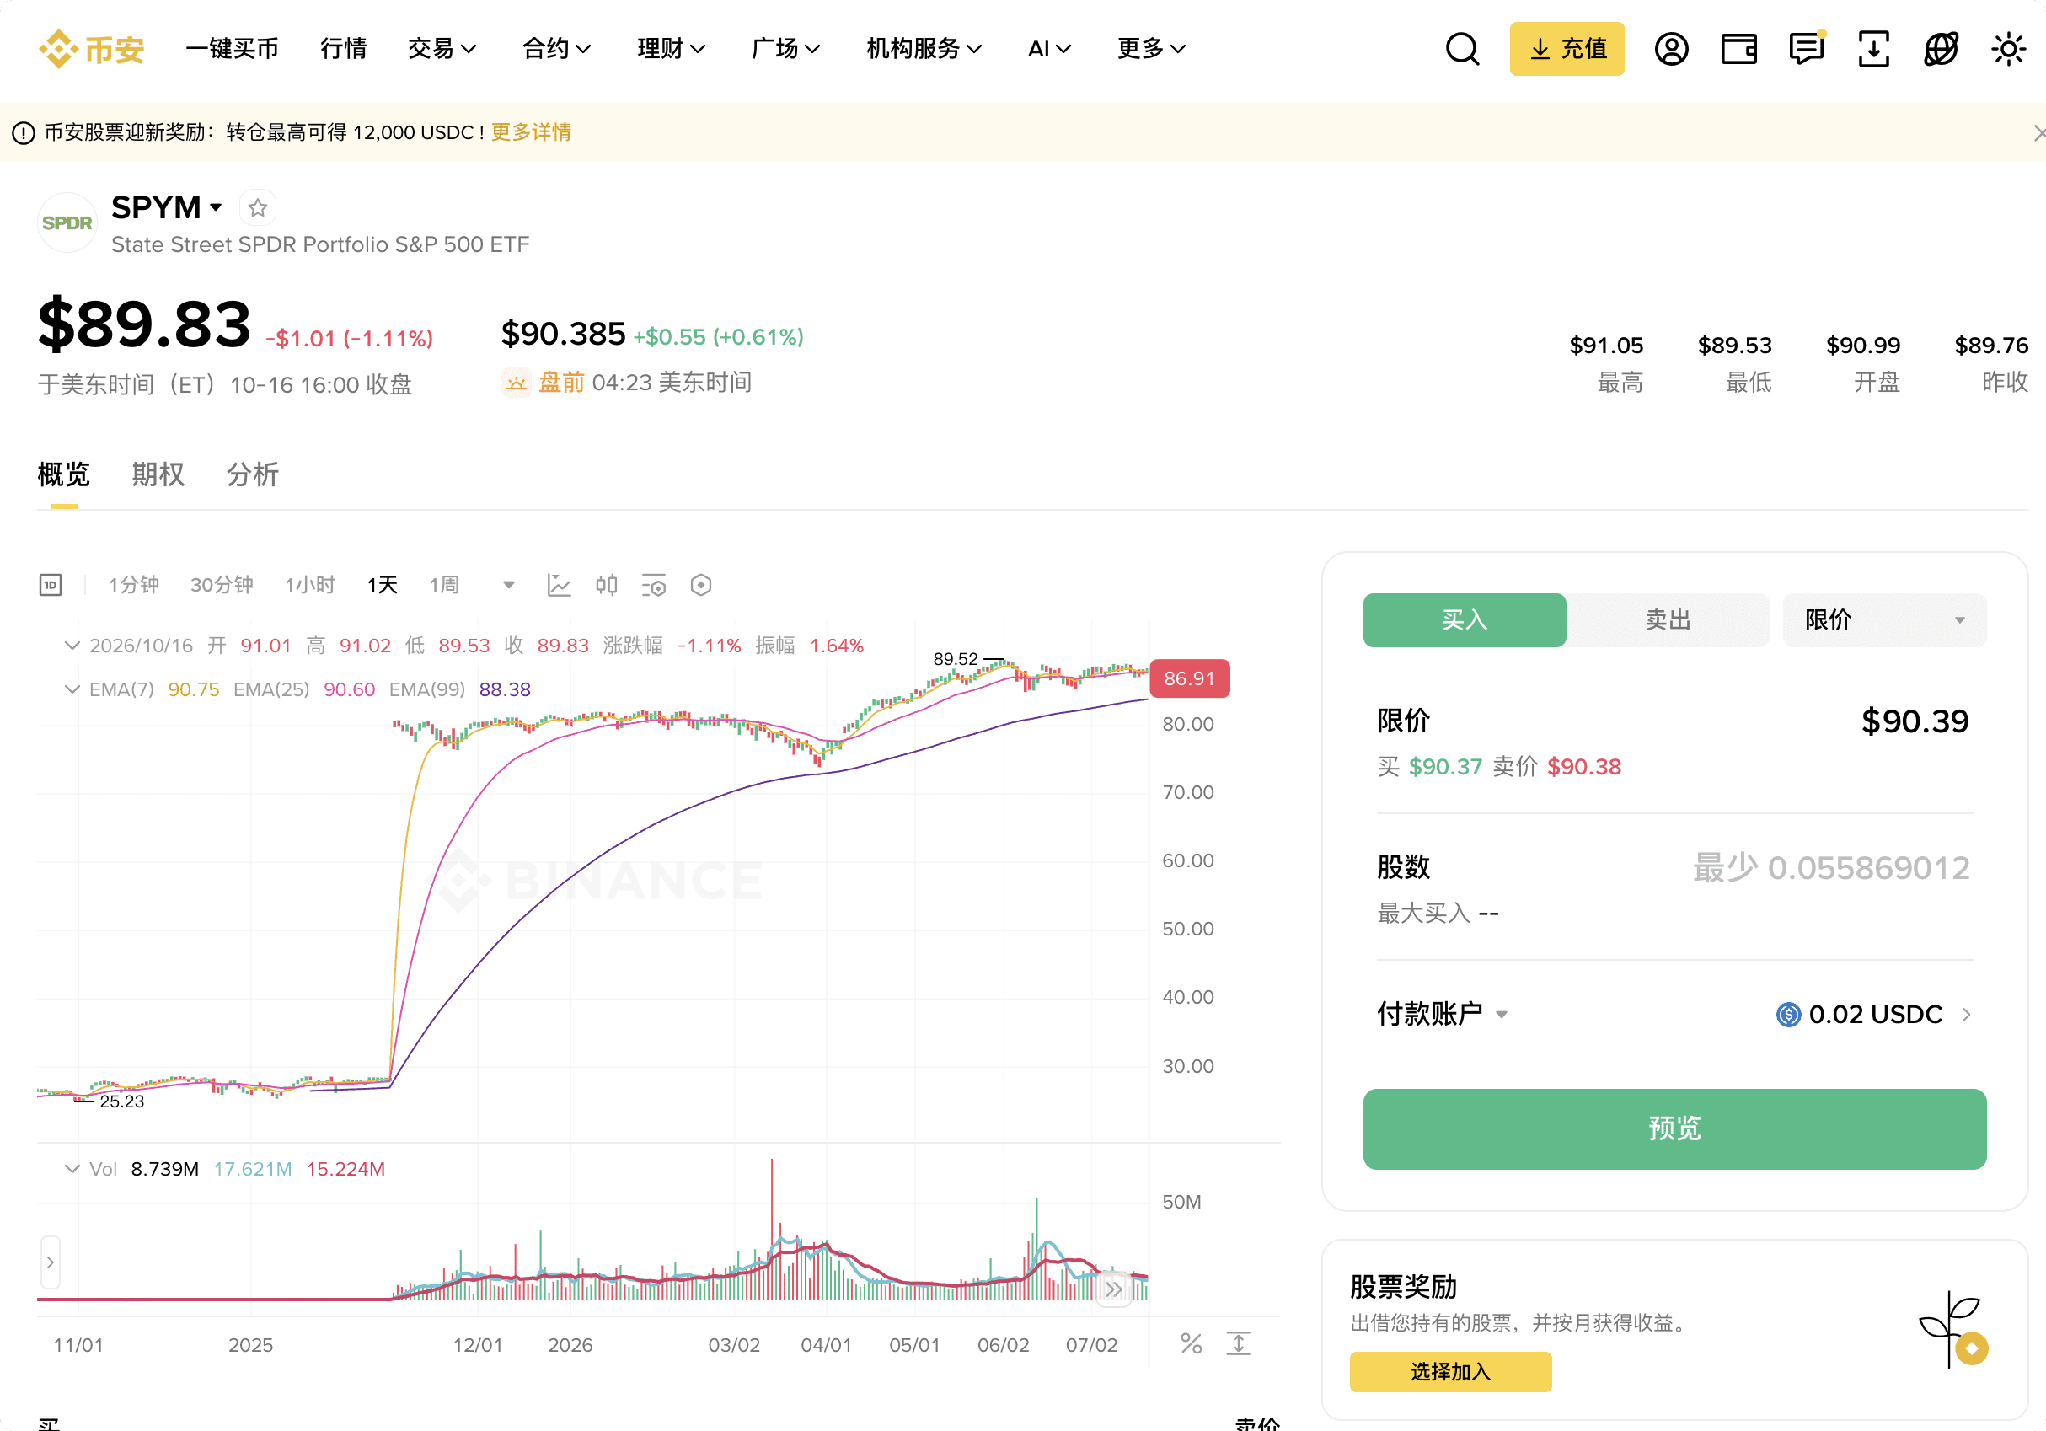
Task: Toggle auto-fit price scale icon
Action: coord(1239,1343)
